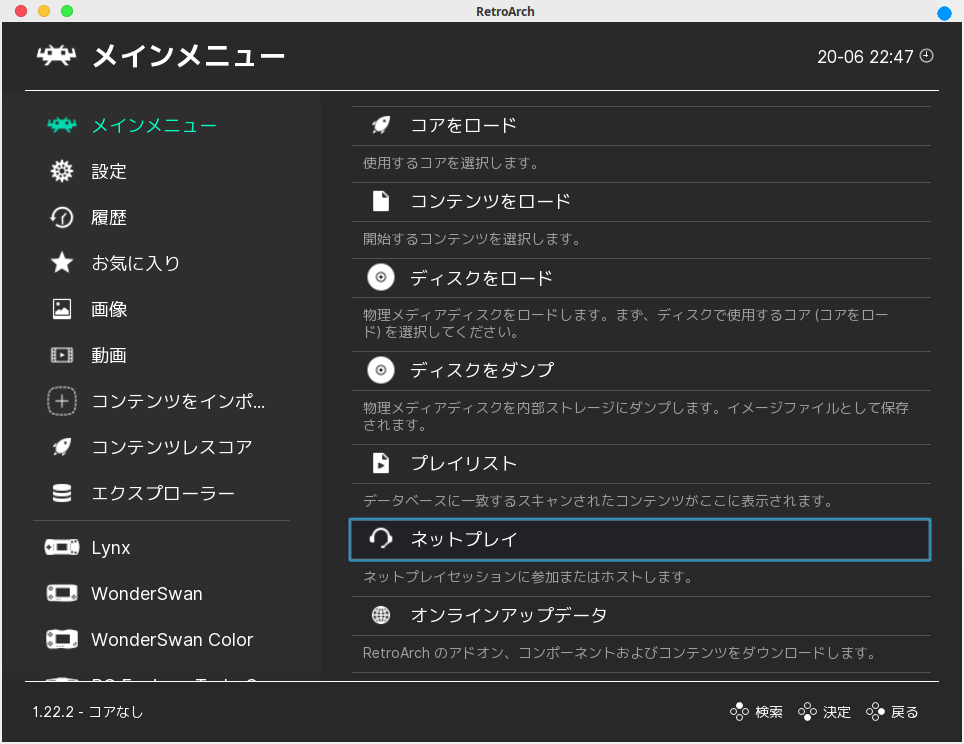The width and height of the screenshot is (964, 744).
Task: Open the WonderSwan playlist label
Action: 147,593
